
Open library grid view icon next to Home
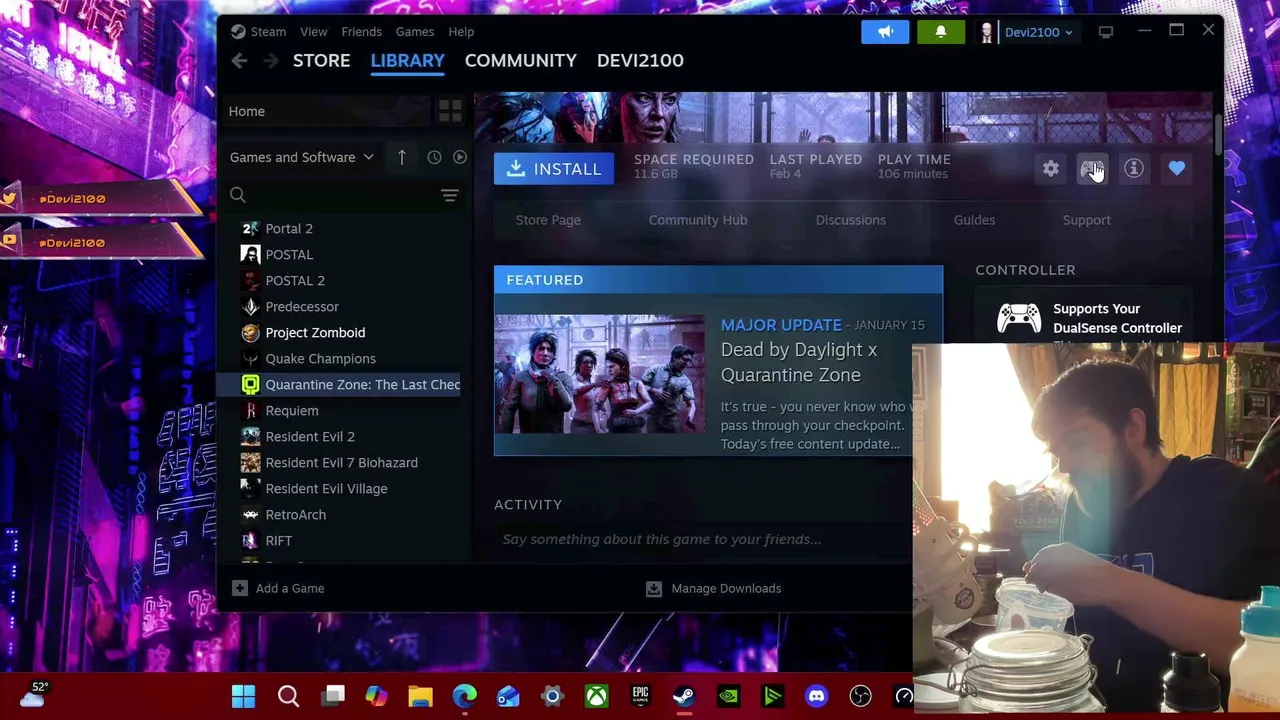pyautogui.click(x=450, y=111)
